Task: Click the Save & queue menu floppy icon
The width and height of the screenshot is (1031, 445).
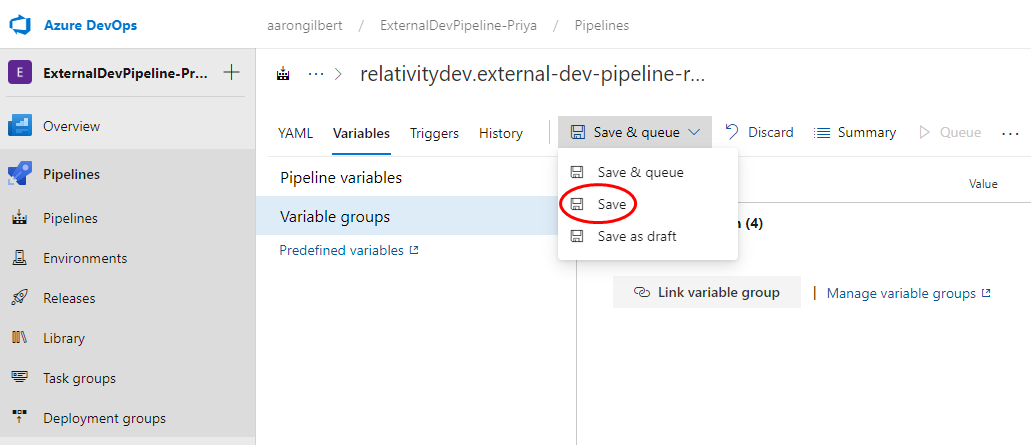Action: click(577, 172)
